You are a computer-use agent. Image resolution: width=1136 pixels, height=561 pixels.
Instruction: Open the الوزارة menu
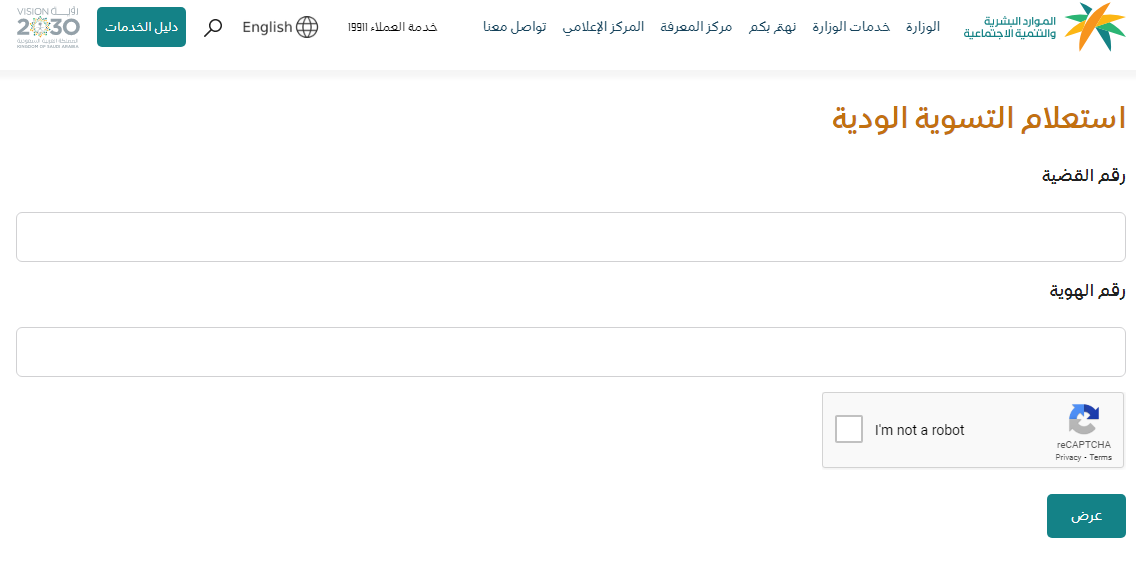[x=923, y=27]
